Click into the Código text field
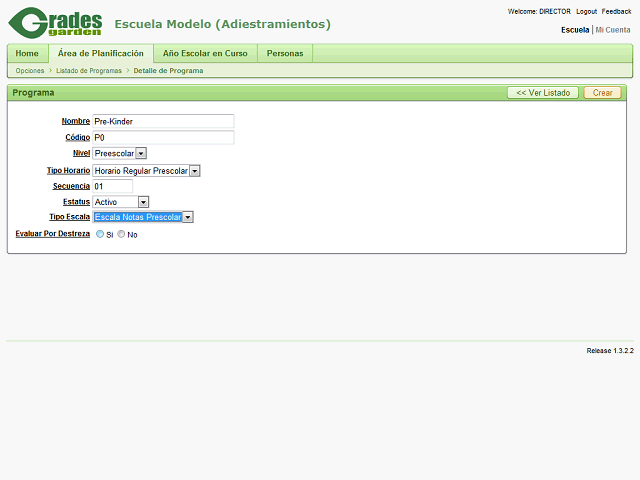This screenshot has height=480, width=640. tap(162, 137)
